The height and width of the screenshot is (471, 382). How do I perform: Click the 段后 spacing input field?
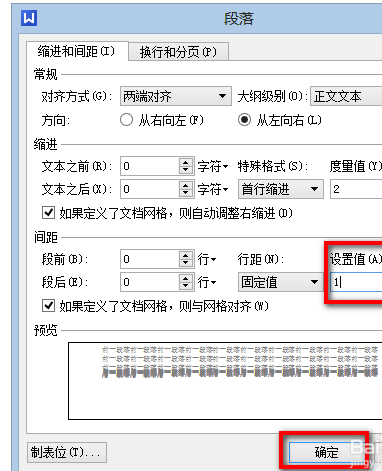(150, 282)
